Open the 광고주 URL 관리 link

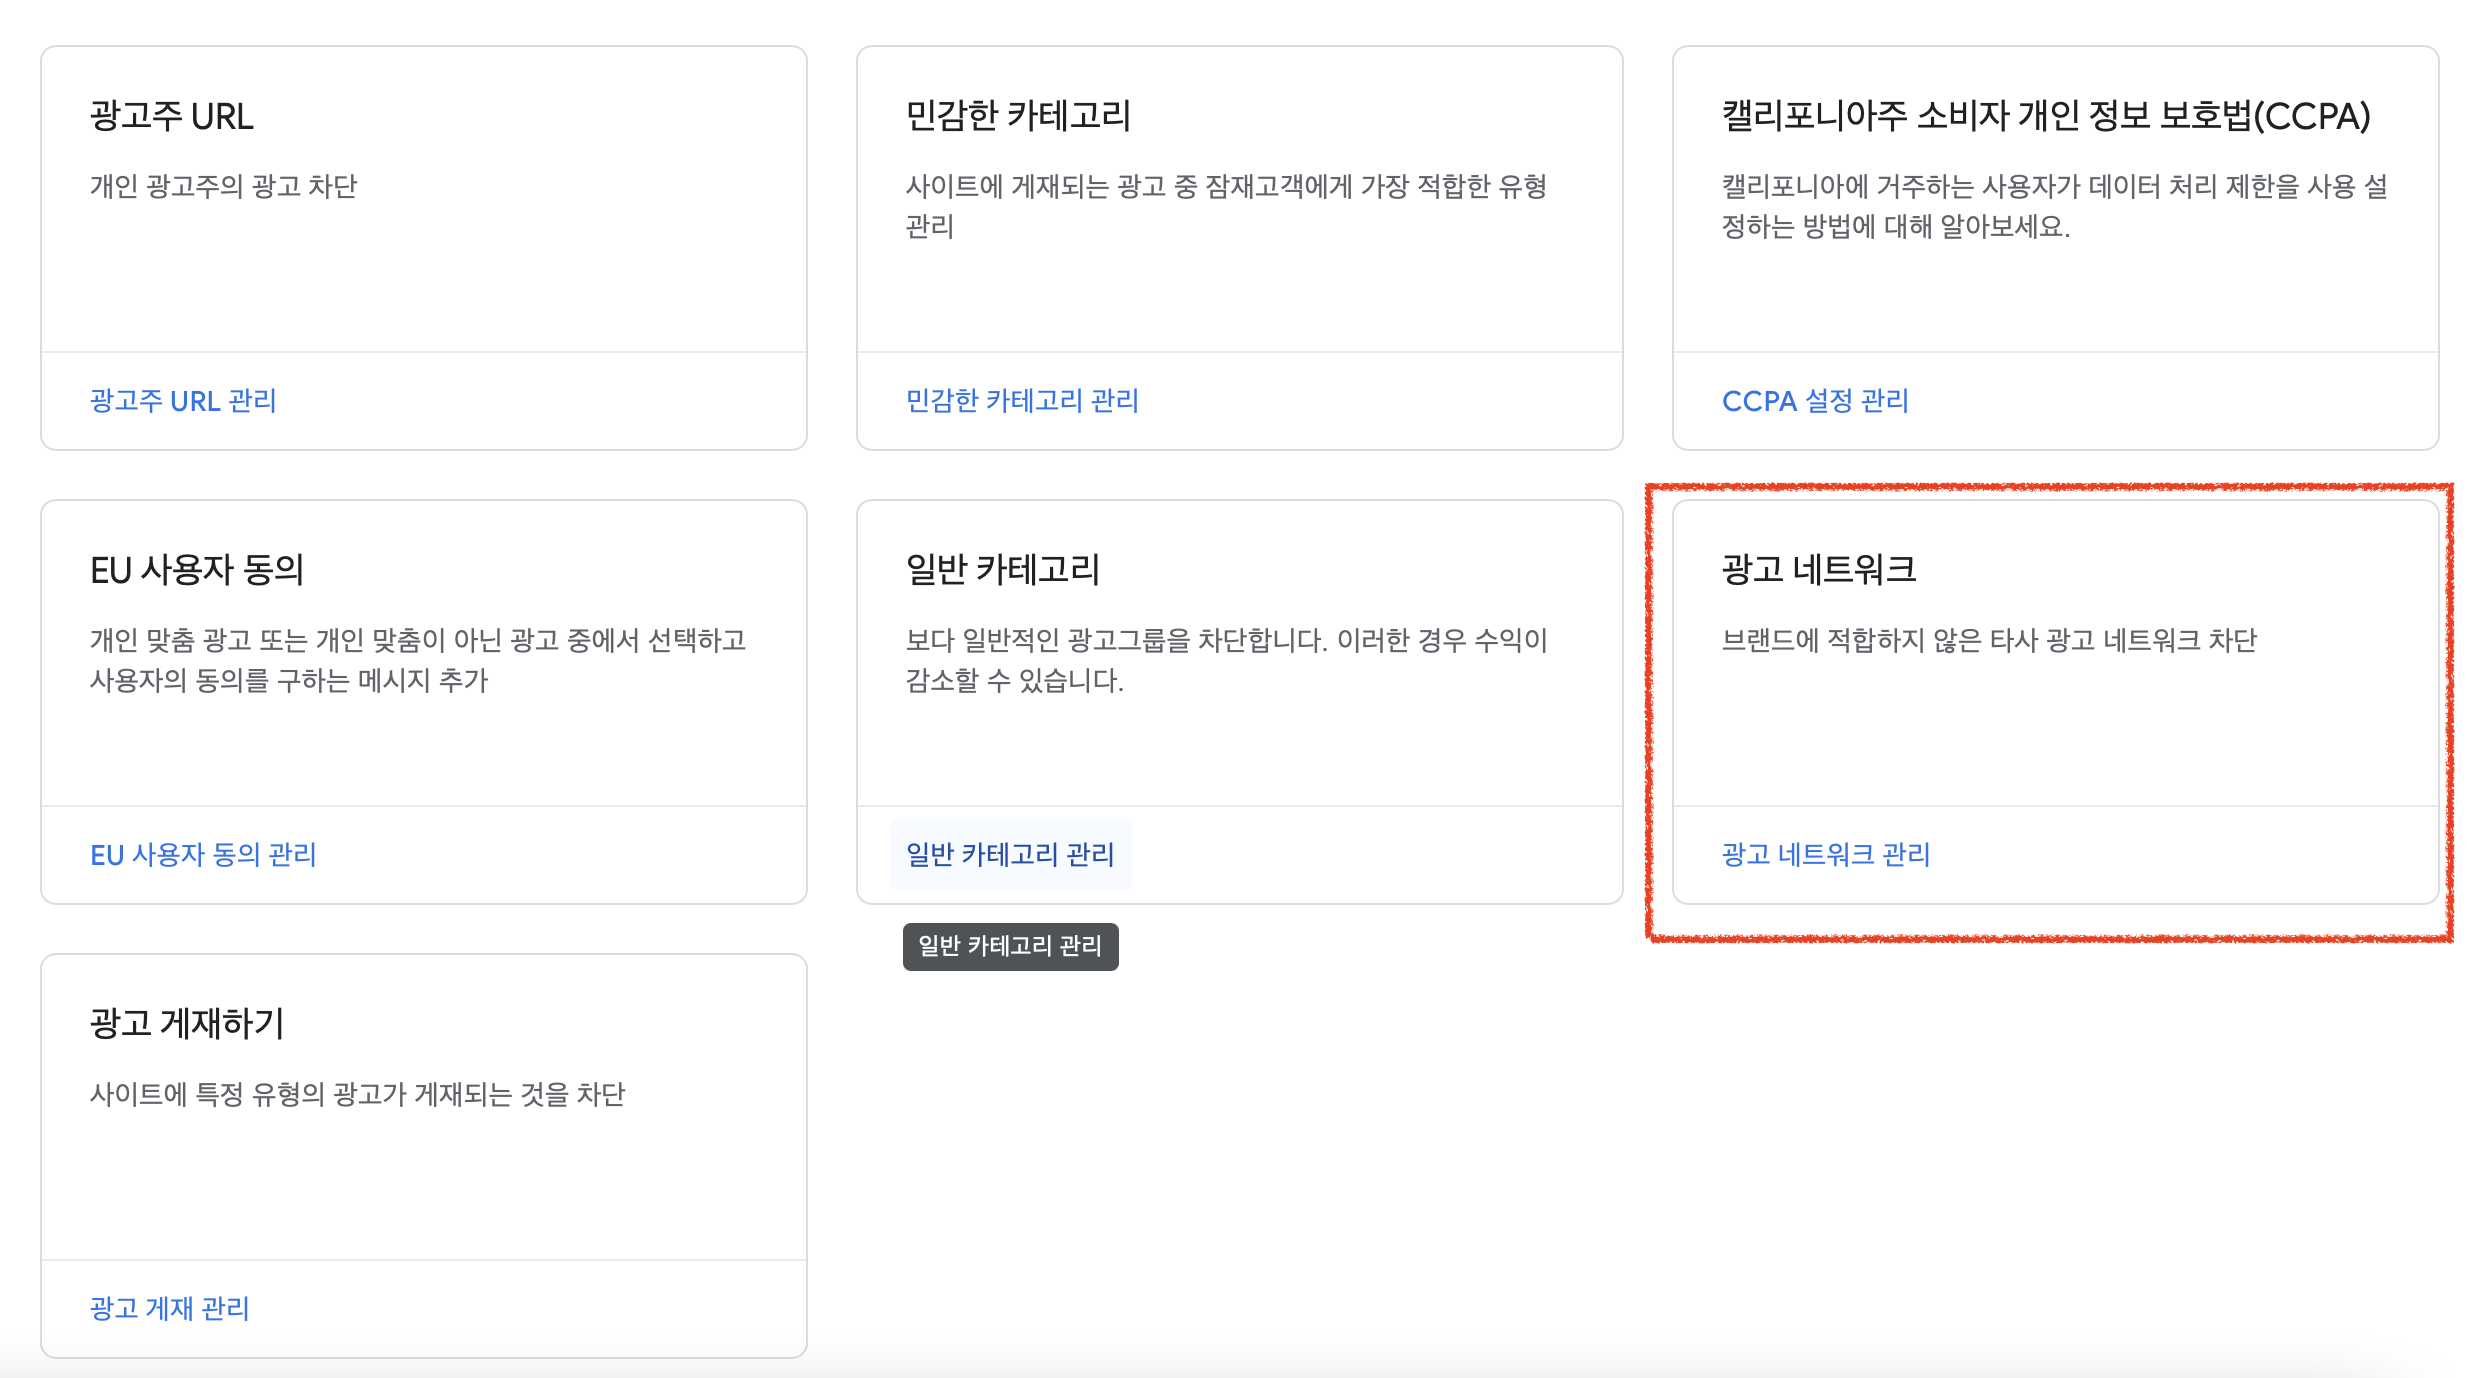[x=183, y=401]
